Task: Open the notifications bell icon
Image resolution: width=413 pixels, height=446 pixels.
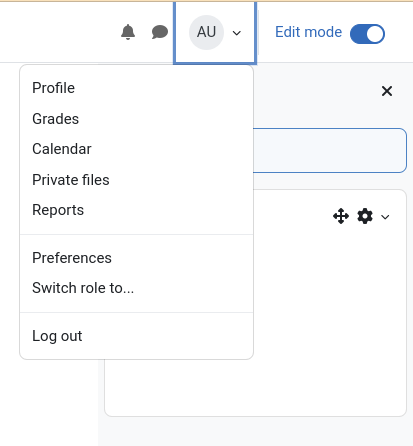Action: point(128,32)
